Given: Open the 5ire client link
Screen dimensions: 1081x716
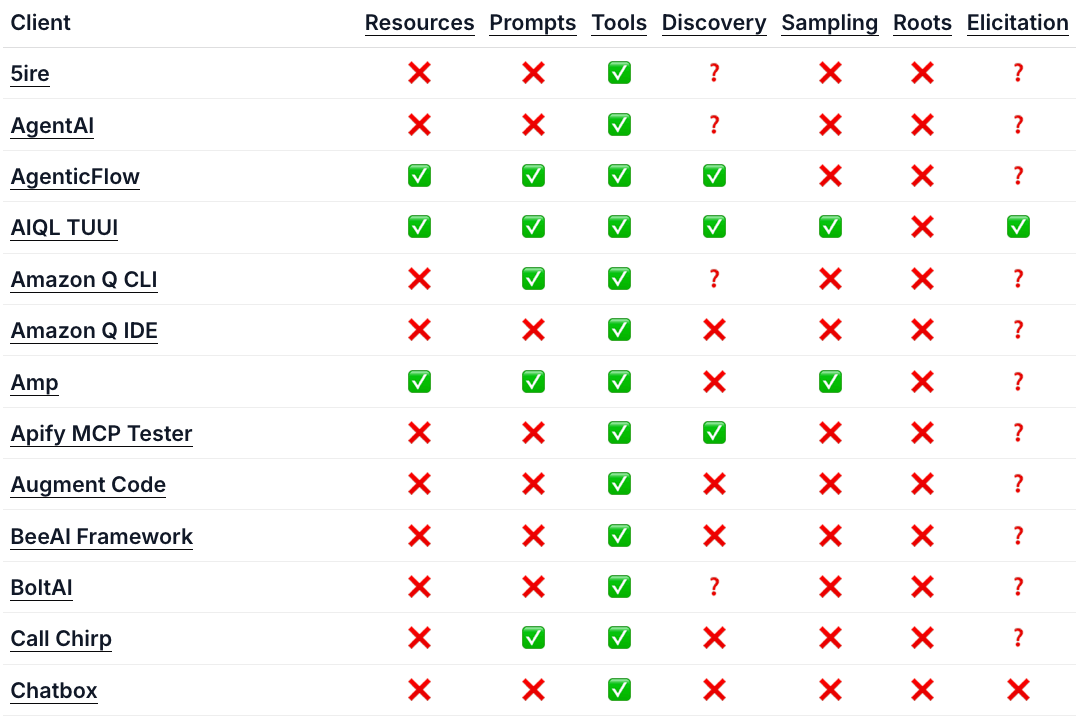Looking at the screenshot, I should (30, 74).
